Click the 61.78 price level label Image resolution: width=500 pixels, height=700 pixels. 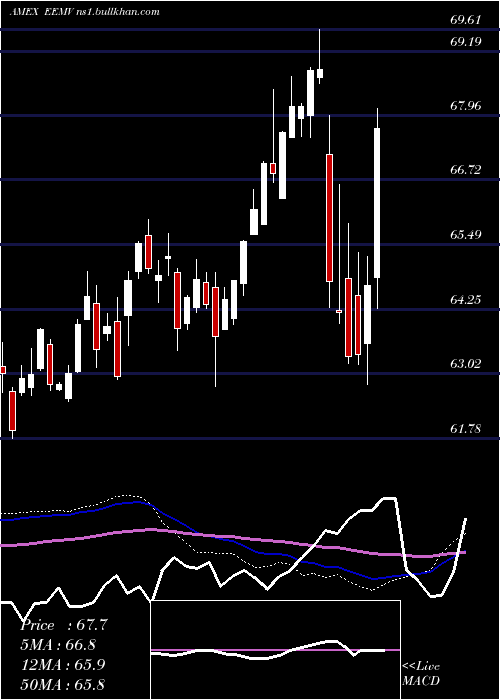coord(466,429)
